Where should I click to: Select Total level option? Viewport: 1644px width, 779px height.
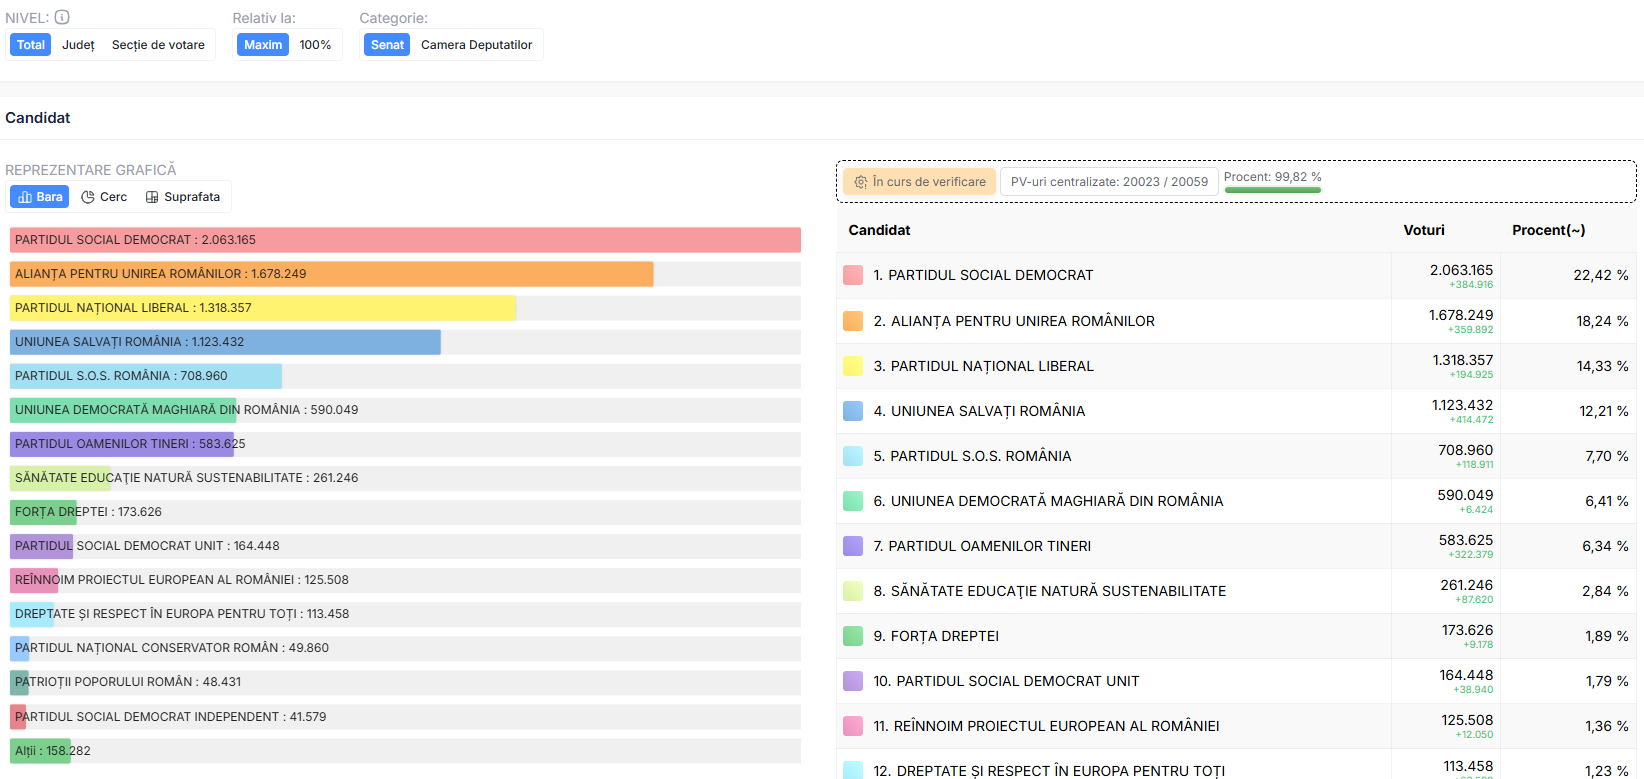tap(30, 45)
